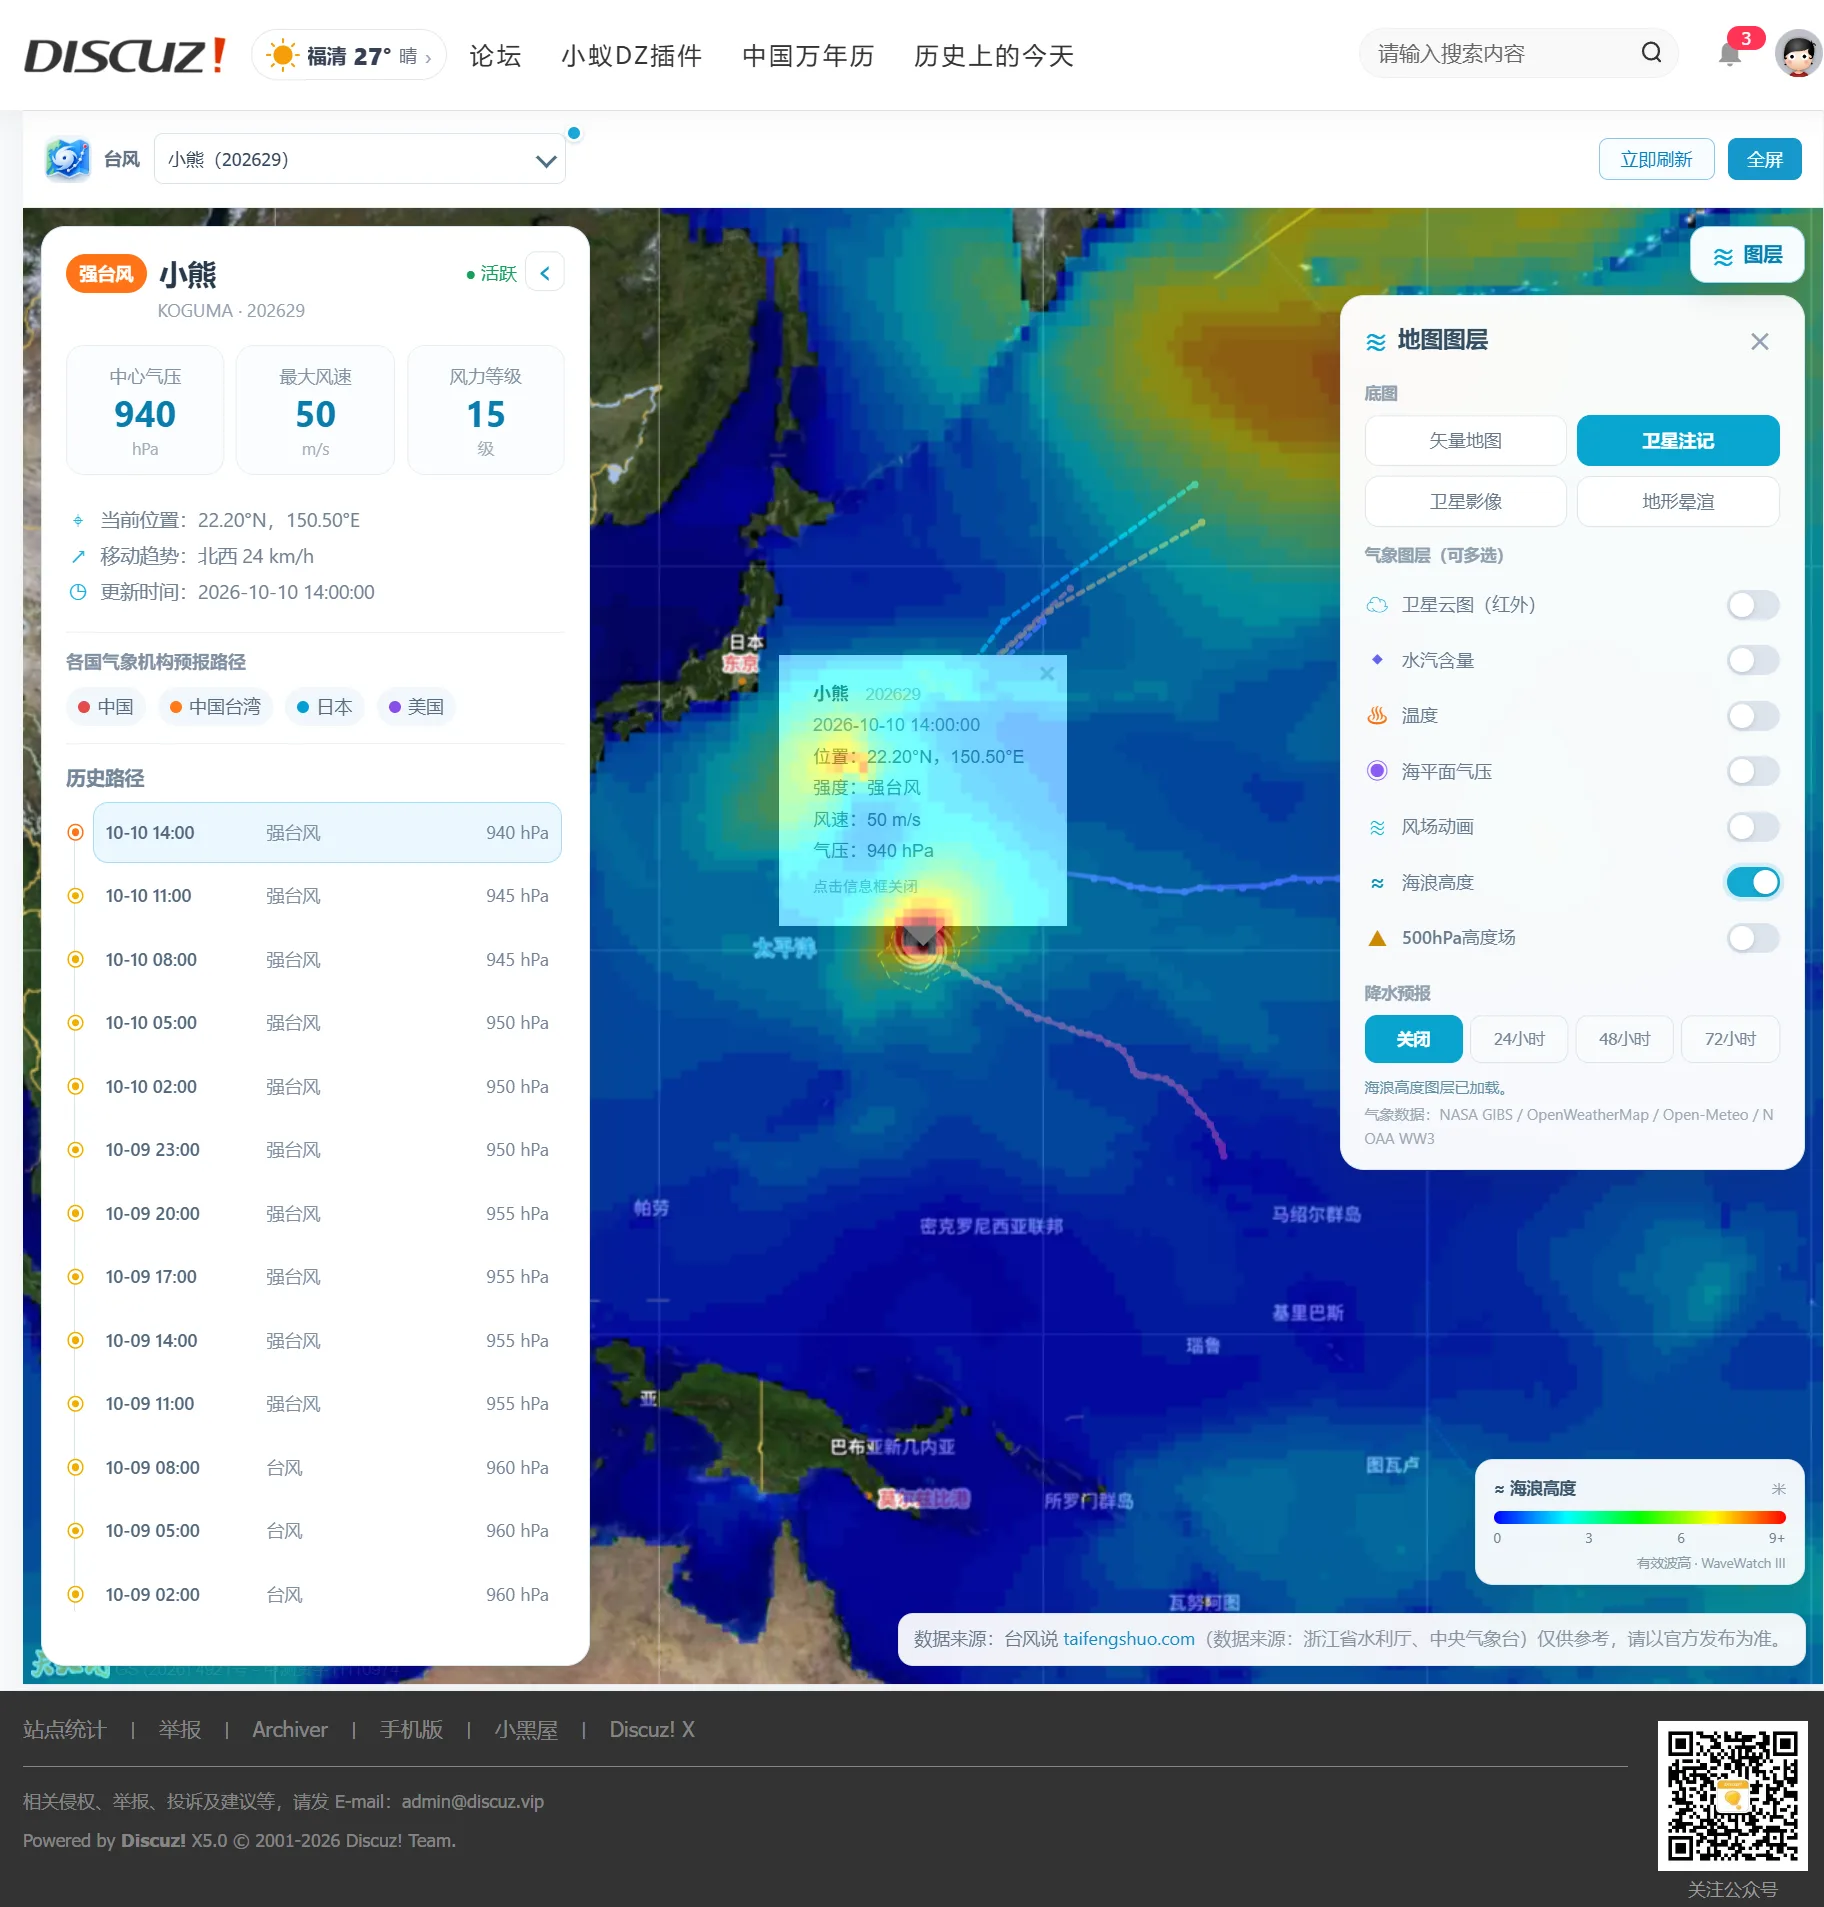Image resolution: width=1824 pixels, height=1907 pixels.
Task: Open the 论坛 nav item
Action: click(495, 56)
